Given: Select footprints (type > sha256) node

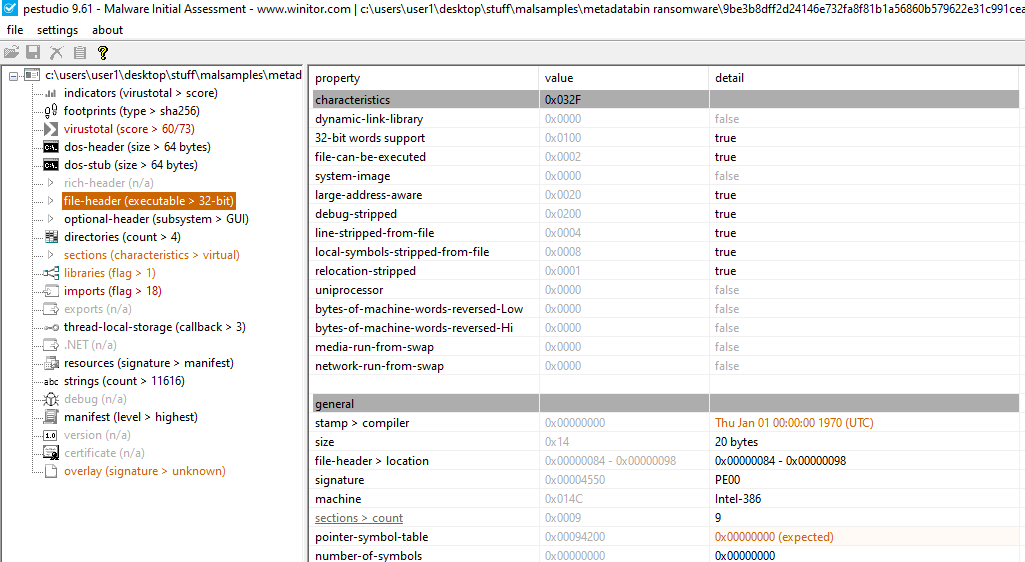Looking at the screenshot, I should (131, 111).
